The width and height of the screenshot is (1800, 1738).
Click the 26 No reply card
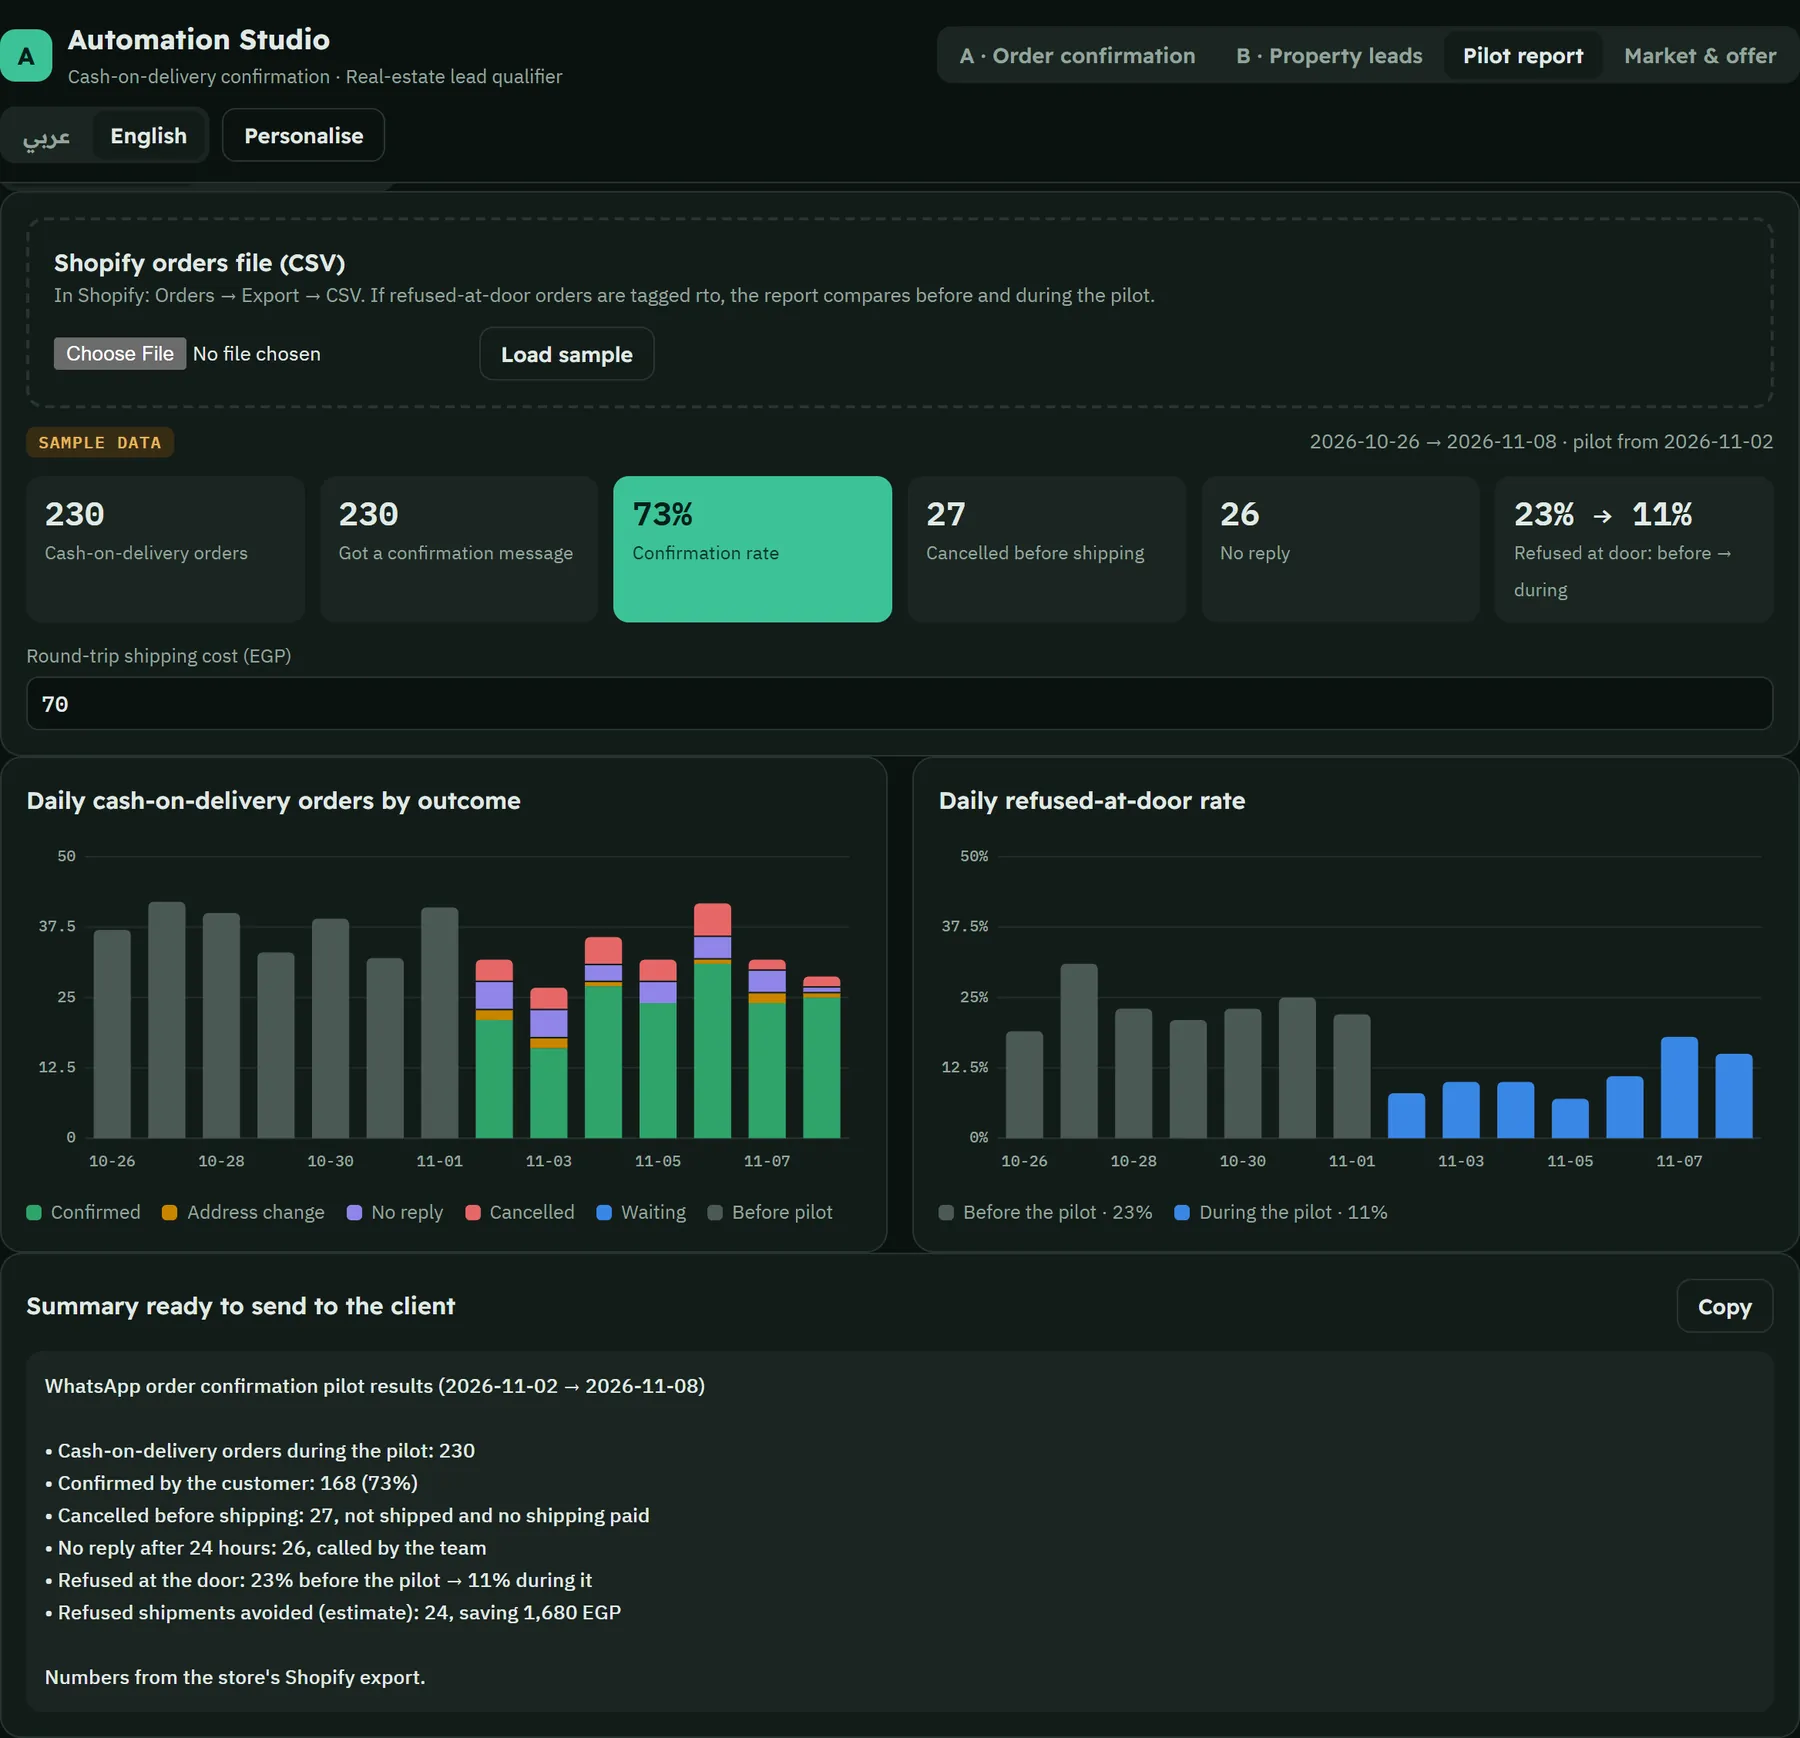tap(1340, 549)
